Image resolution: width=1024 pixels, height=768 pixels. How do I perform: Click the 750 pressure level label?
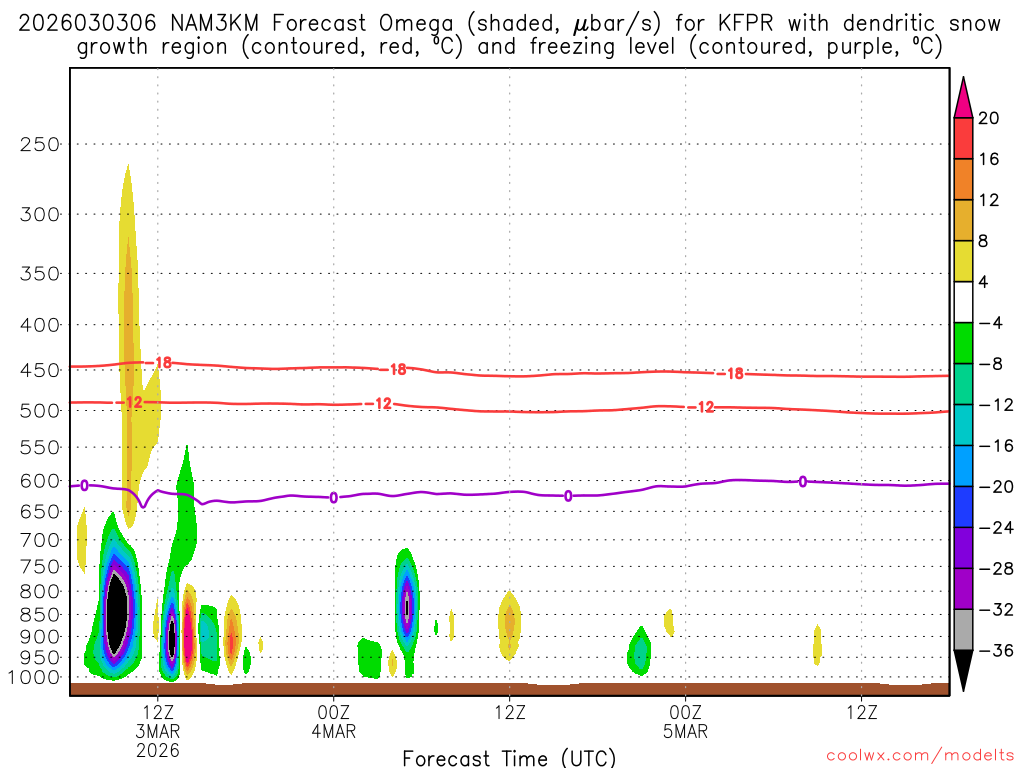click(40, 567)
